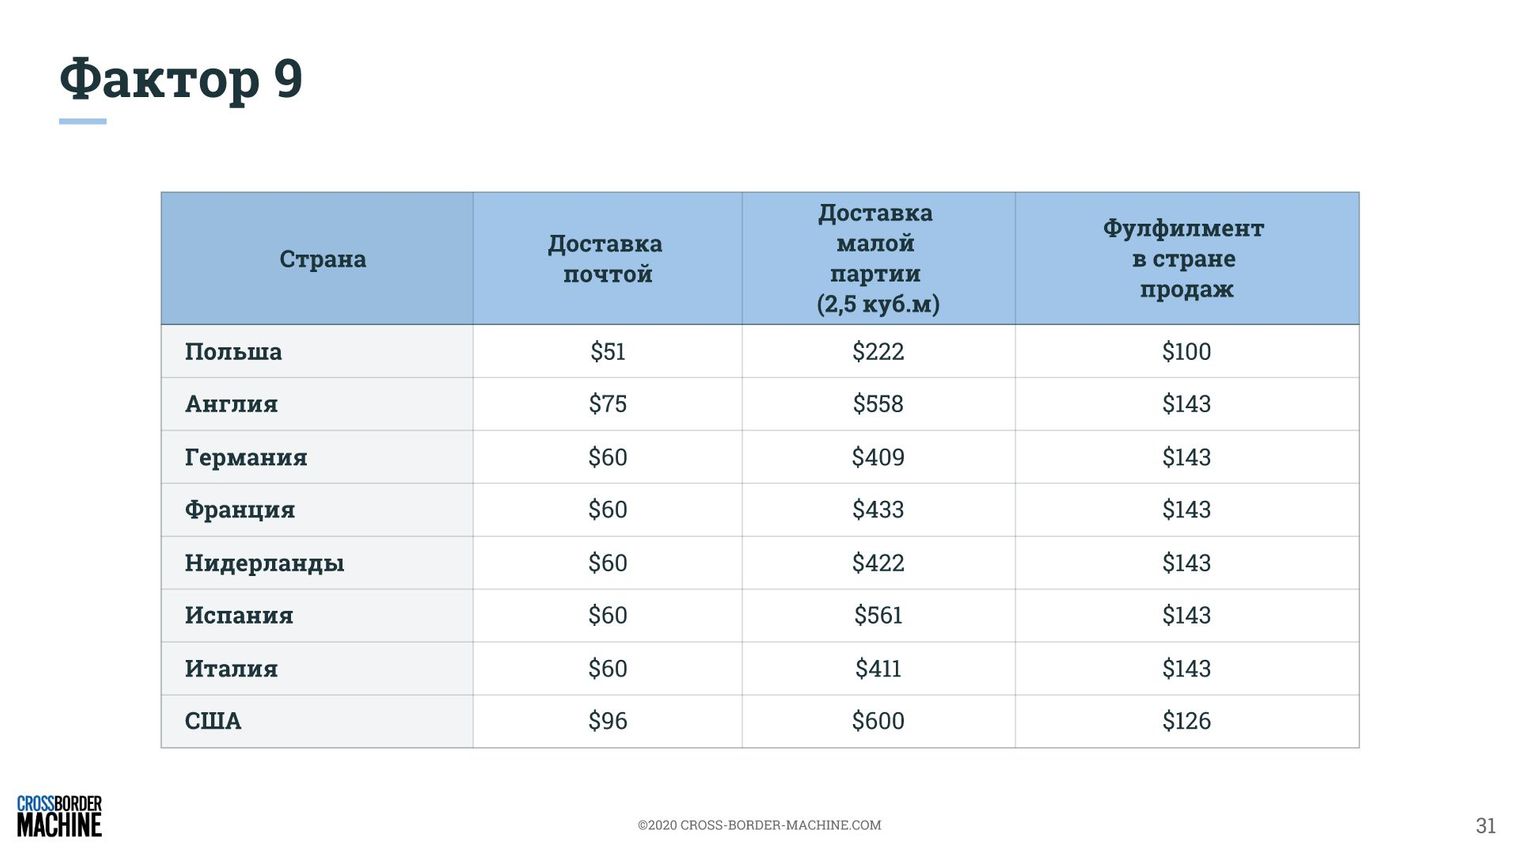Screen dimensions: 1520x855
Task: Click the slide number 31
Action: 1486,826
